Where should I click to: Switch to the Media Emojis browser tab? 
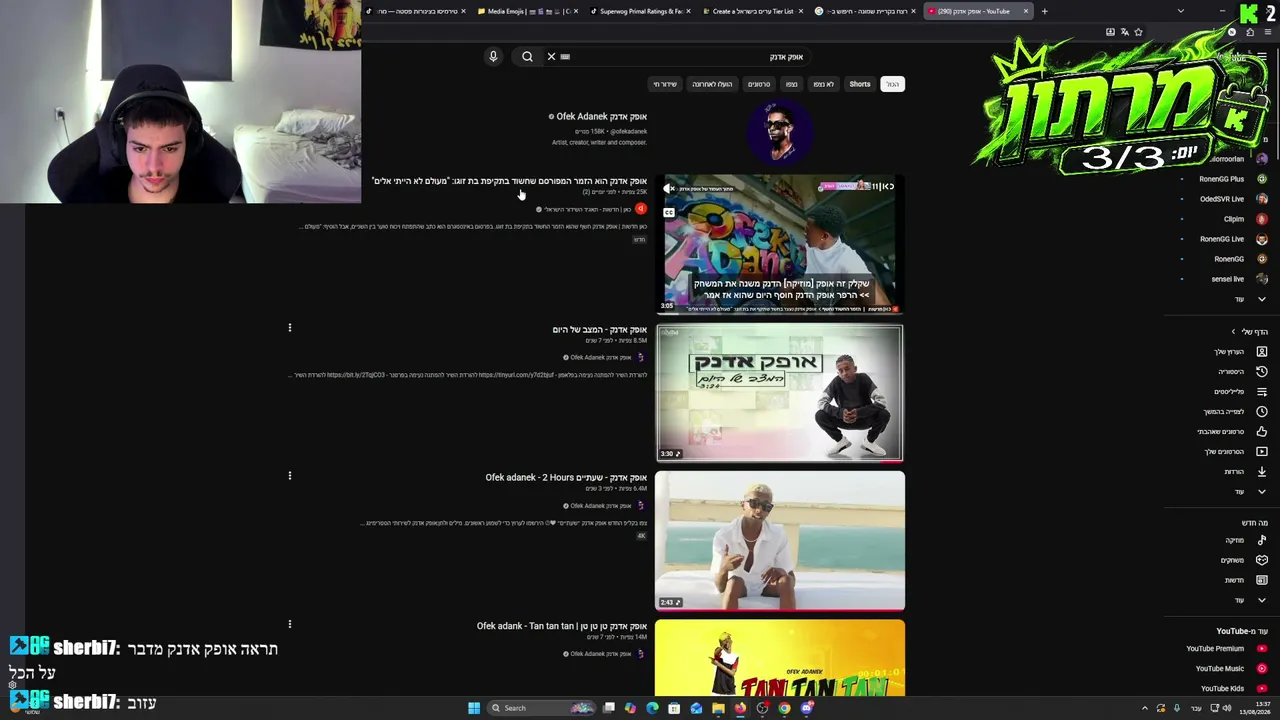(529, 12)
